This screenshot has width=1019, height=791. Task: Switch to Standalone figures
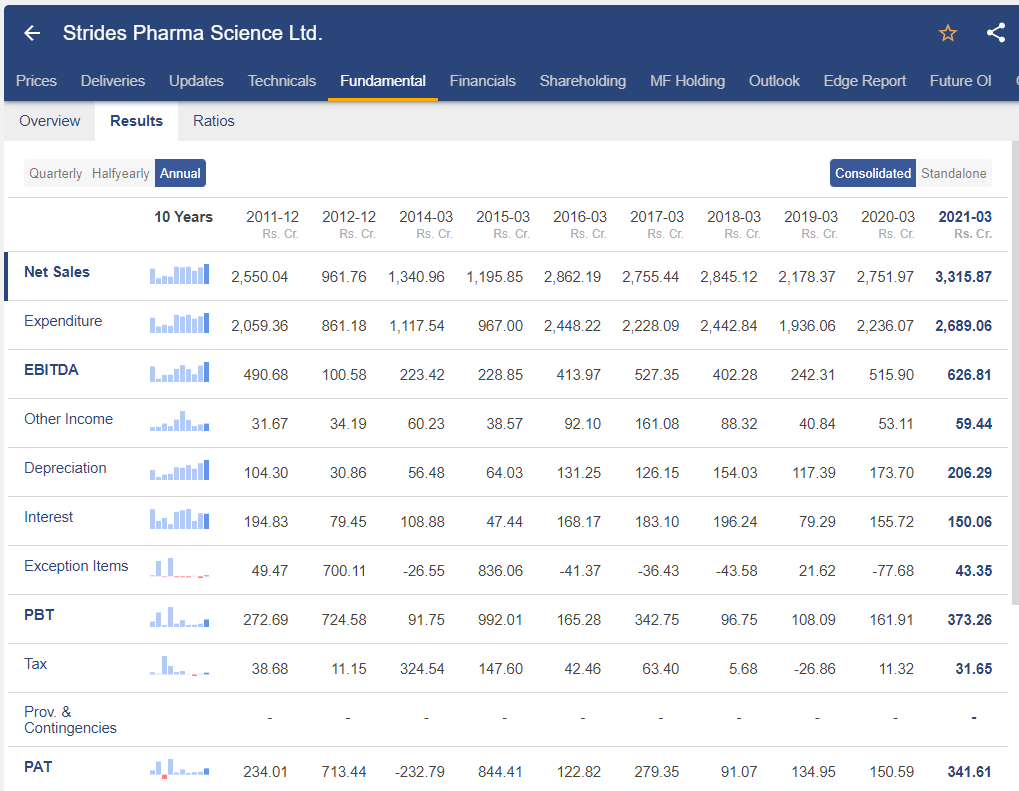tap(953, 174)
